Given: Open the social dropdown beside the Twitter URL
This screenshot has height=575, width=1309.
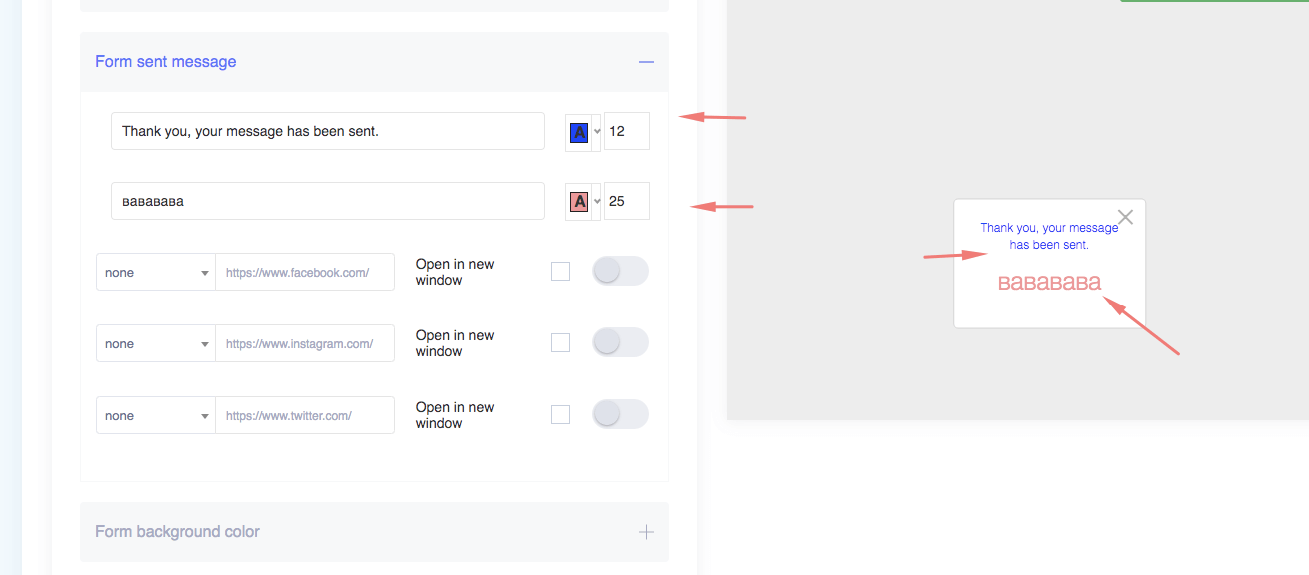Looking at the screenshot, I should 156,415.
